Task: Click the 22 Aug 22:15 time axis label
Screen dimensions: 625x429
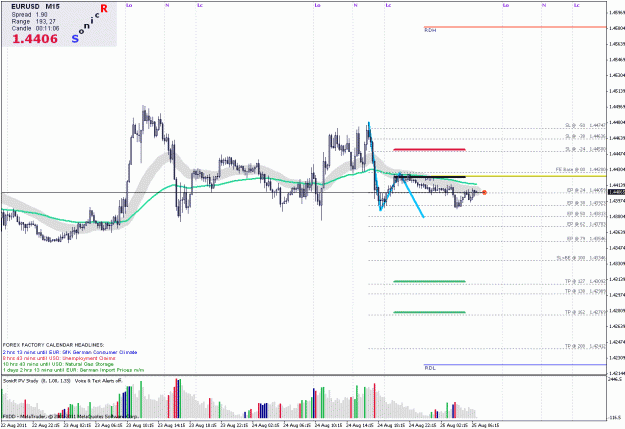Action: (46, 425)
